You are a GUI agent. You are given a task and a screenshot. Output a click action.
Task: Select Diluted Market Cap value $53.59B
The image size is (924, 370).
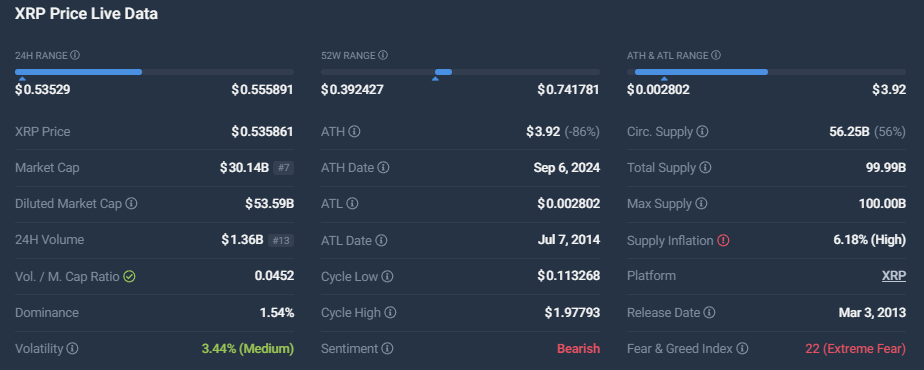click(x=270, y=204)
